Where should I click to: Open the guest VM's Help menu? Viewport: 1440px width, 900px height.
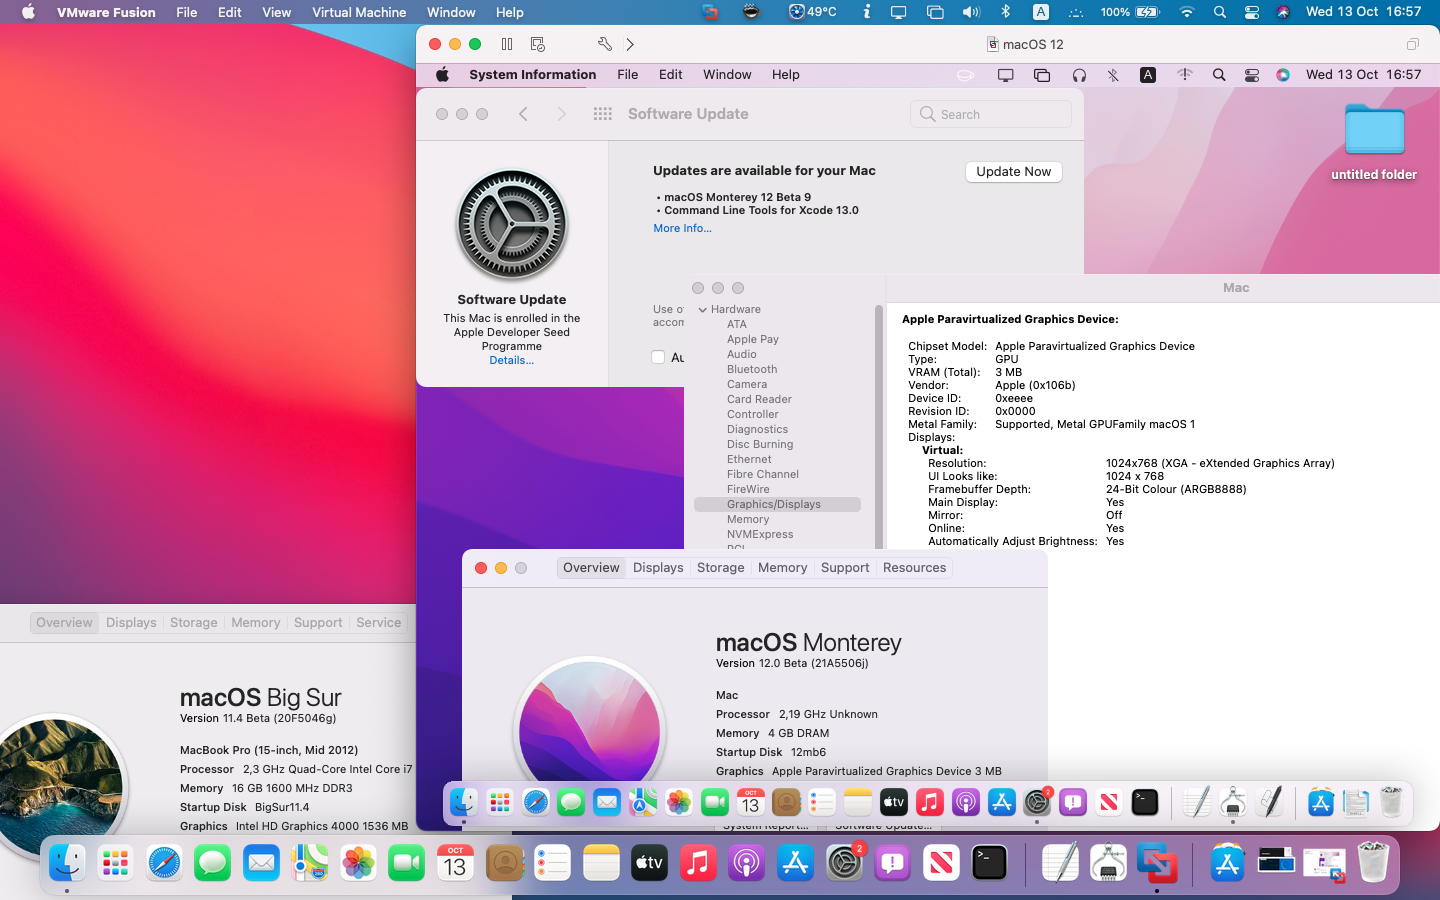pos(786,75)
